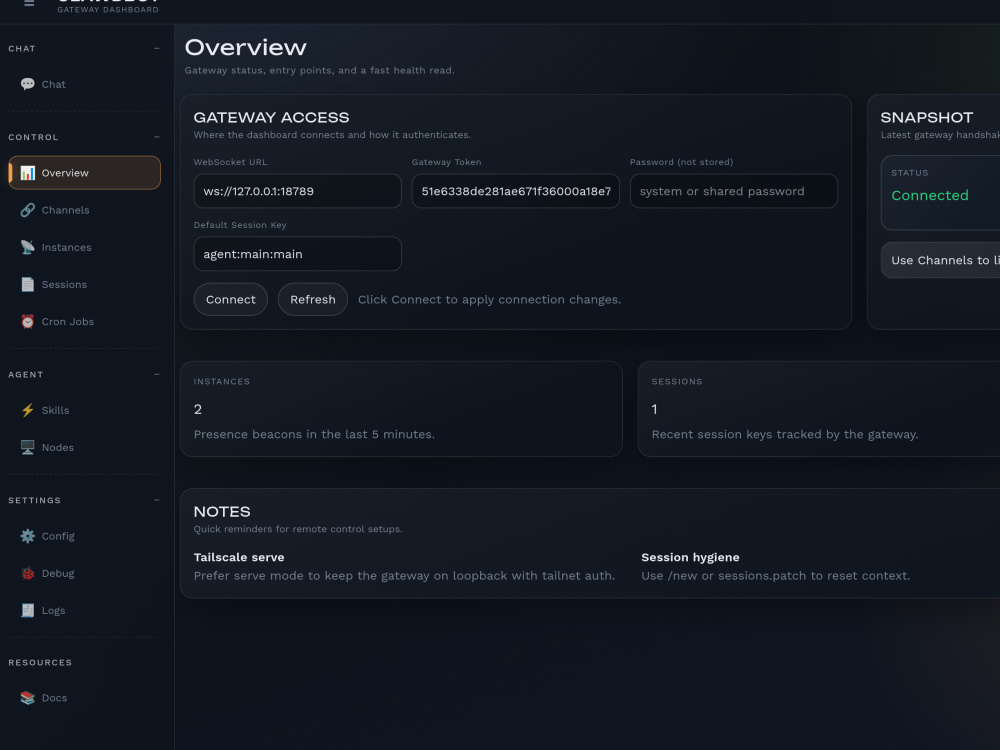Collapse the Control sidebar section
This screenshot has width=1000, height=750.
(x=157, y=137)
